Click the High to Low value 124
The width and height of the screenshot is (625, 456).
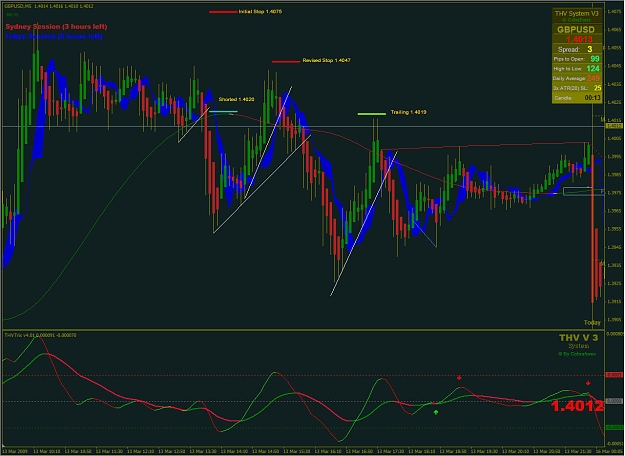(x=593, y=69)
